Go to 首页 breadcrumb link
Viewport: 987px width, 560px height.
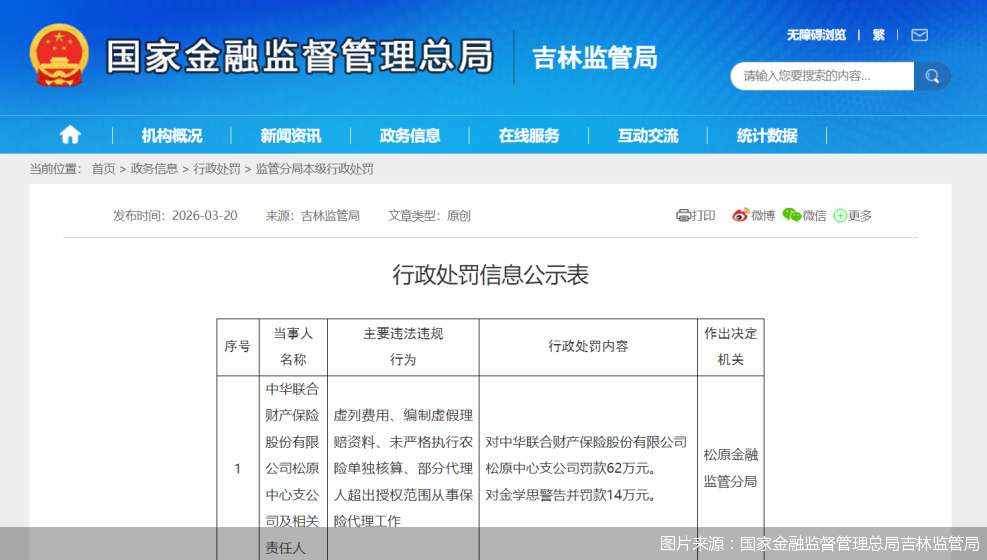coord(104,169)
